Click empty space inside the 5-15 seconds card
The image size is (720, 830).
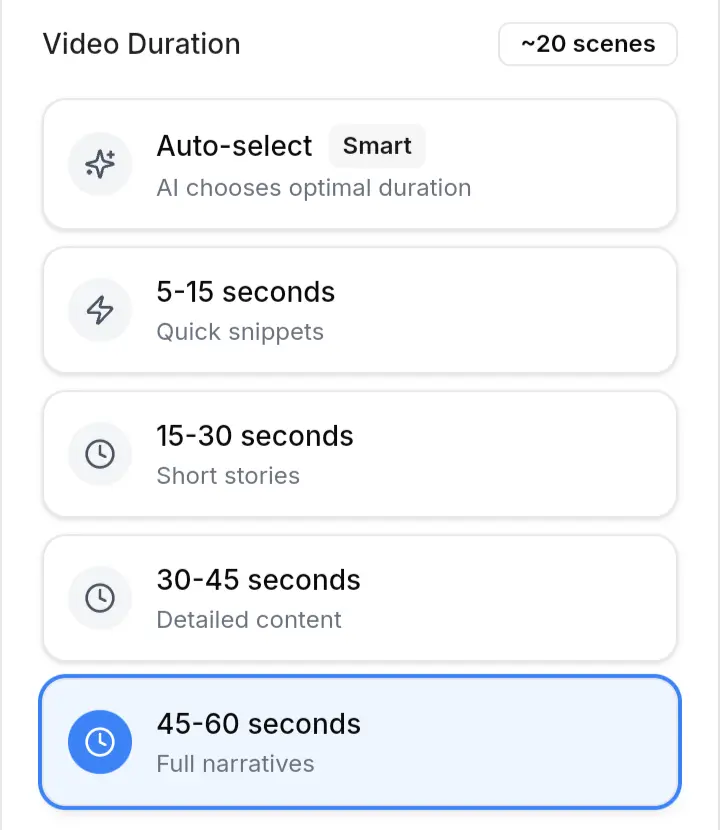503,310
